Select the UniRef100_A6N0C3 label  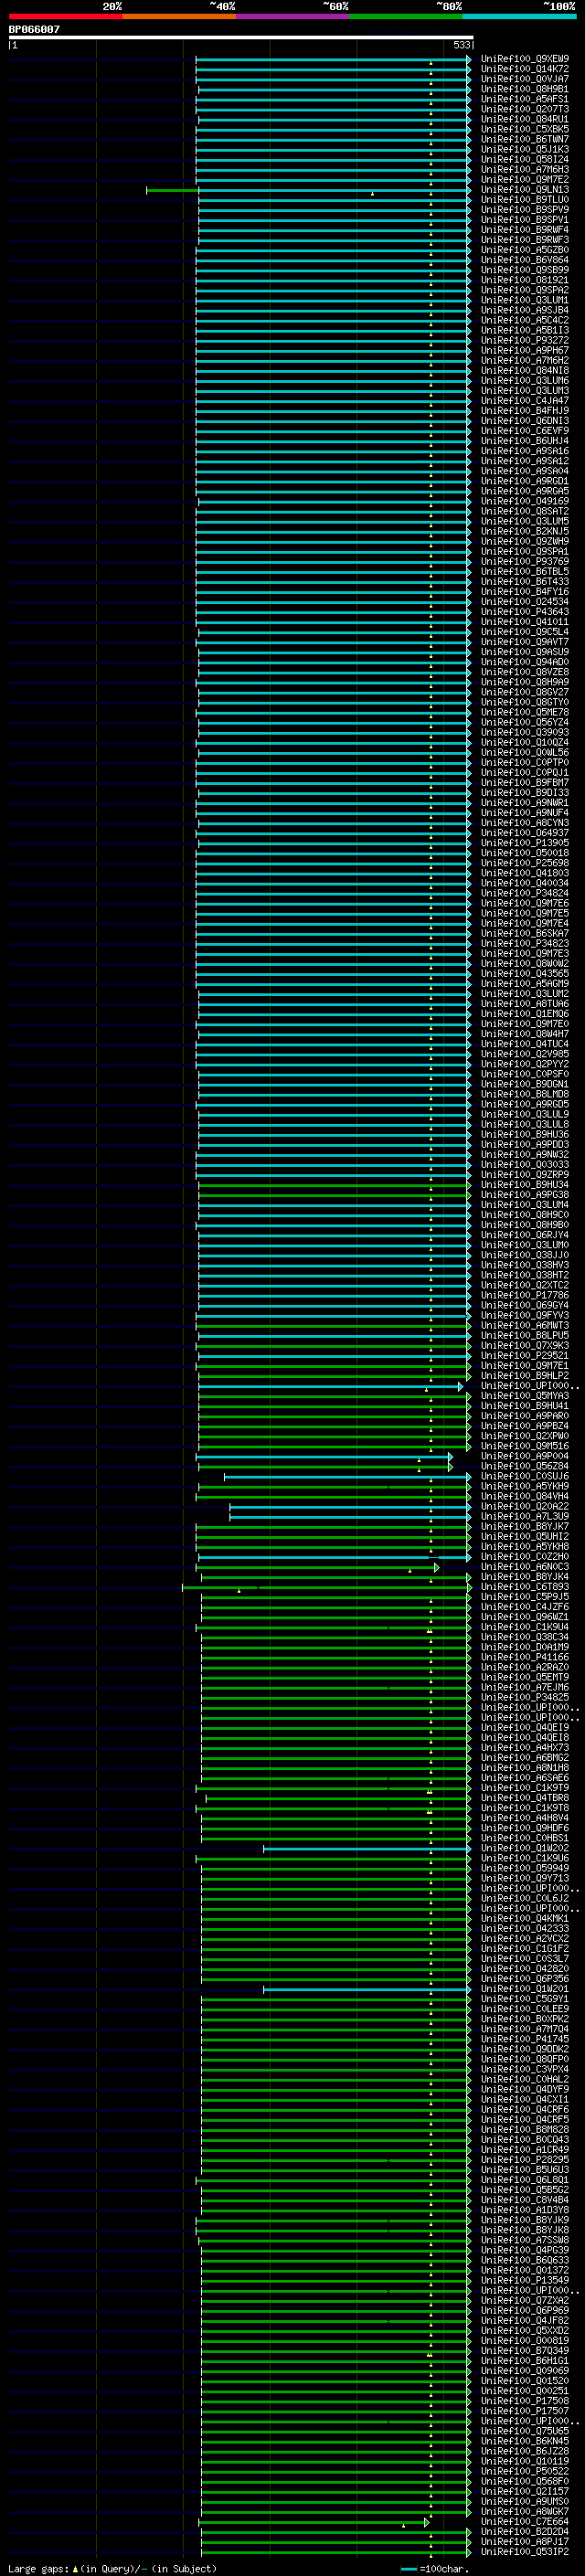tap(525, 1567)
